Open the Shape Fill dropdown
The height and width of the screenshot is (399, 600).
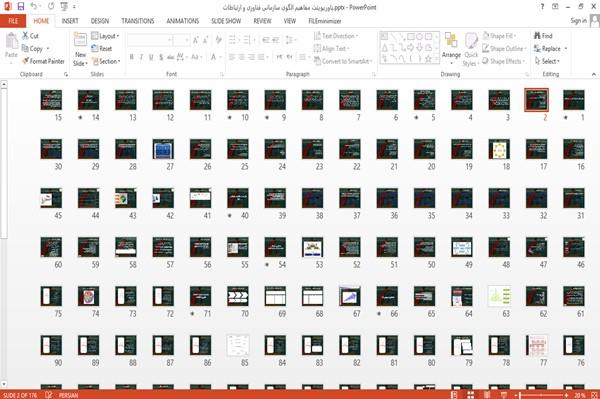pos(499,36)
